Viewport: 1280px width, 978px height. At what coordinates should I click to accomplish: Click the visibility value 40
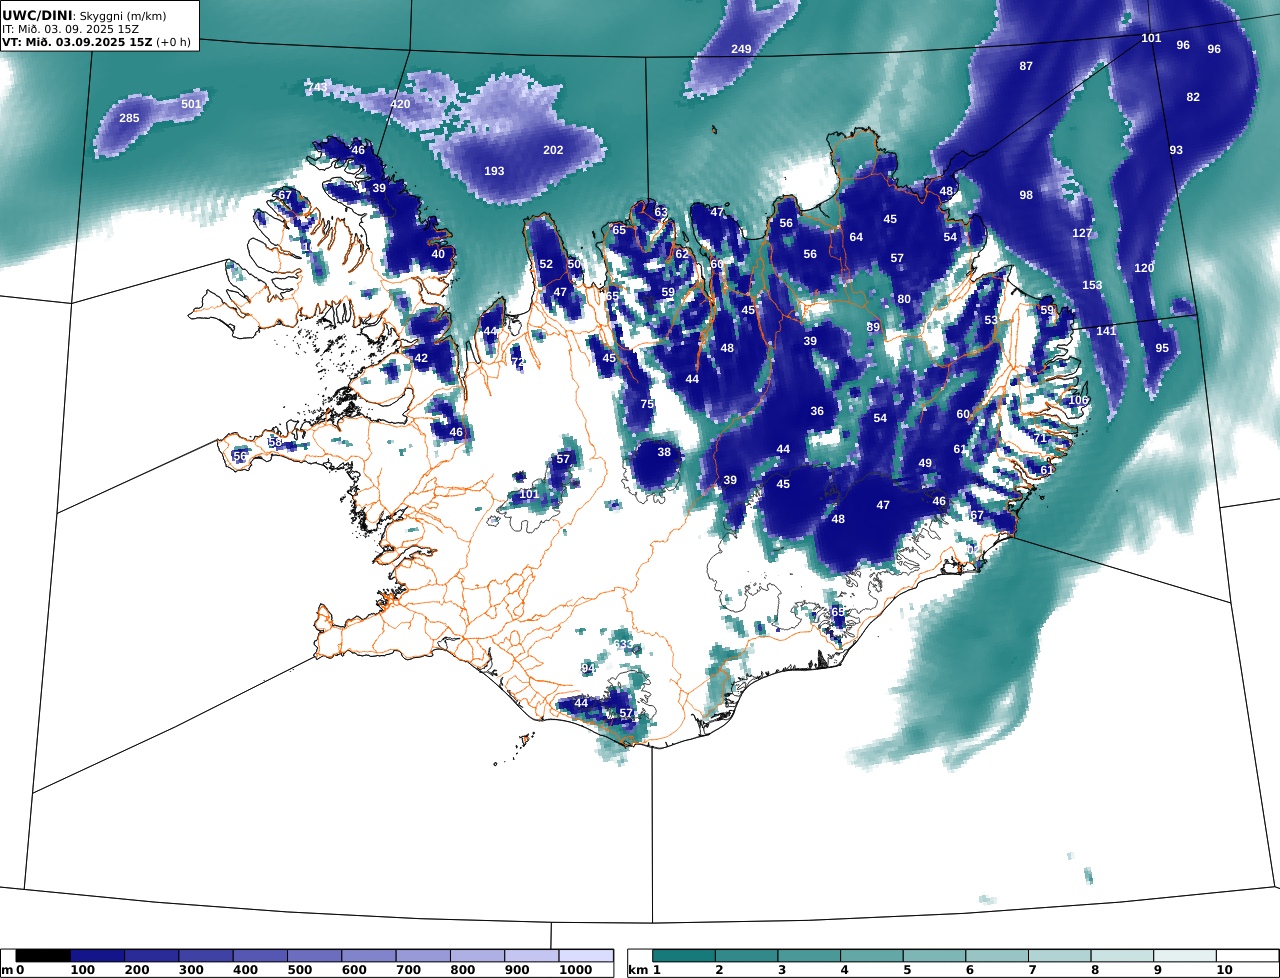[x=438, y=254]
